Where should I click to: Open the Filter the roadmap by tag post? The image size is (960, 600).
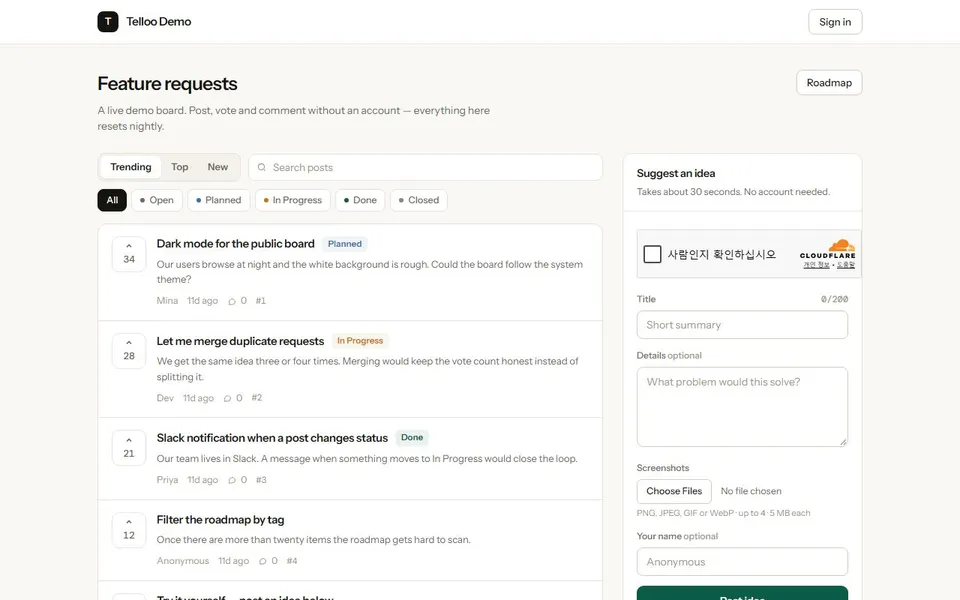220,520
